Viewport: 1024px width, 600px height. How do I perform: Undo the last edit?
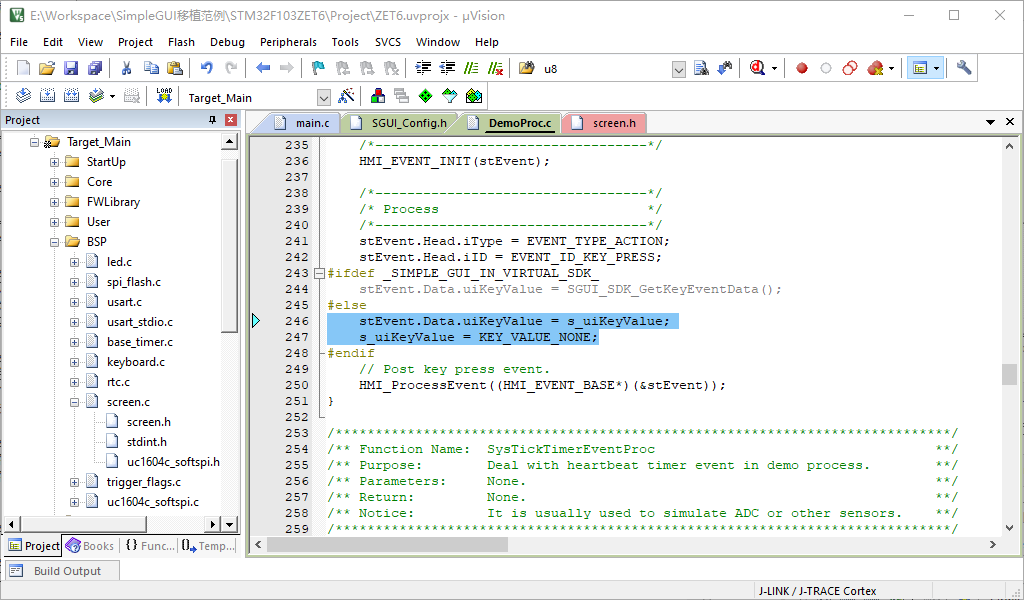(207, 68)
